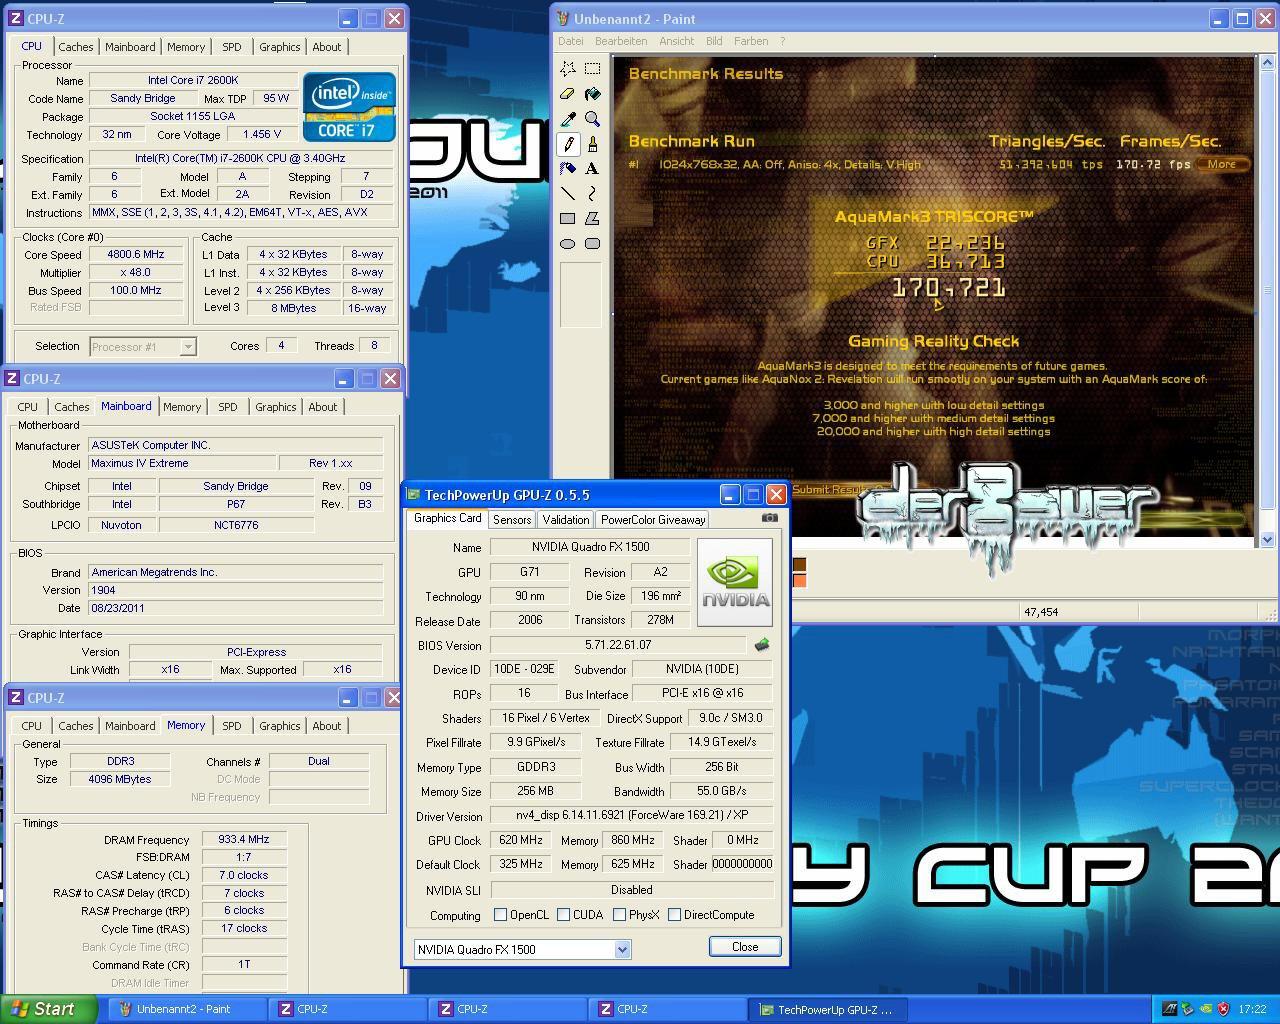Screen dimensions: 1280x1024
Task: Select the Text tool in Paint
Action: point(593,169)
